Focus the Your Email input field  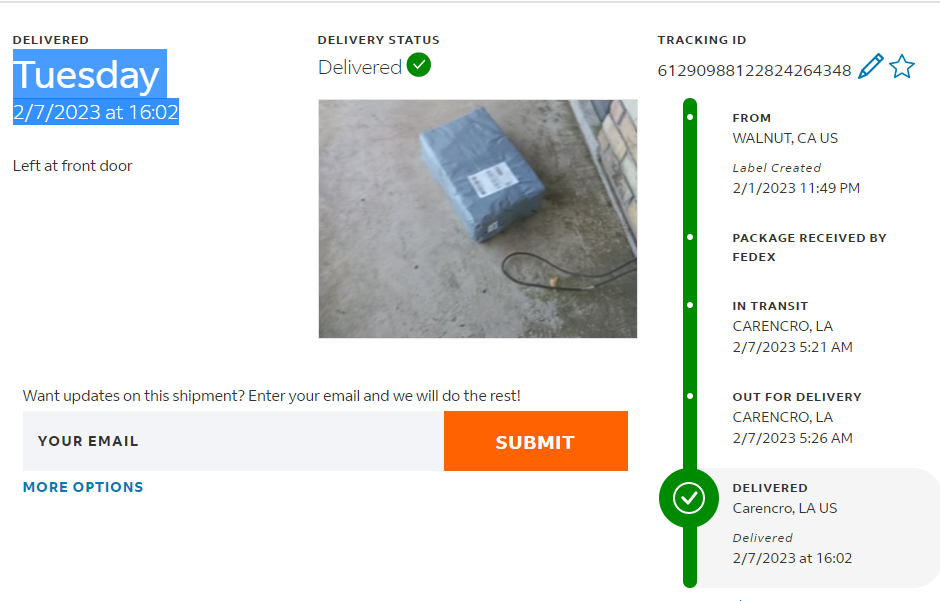click(233, 441)
